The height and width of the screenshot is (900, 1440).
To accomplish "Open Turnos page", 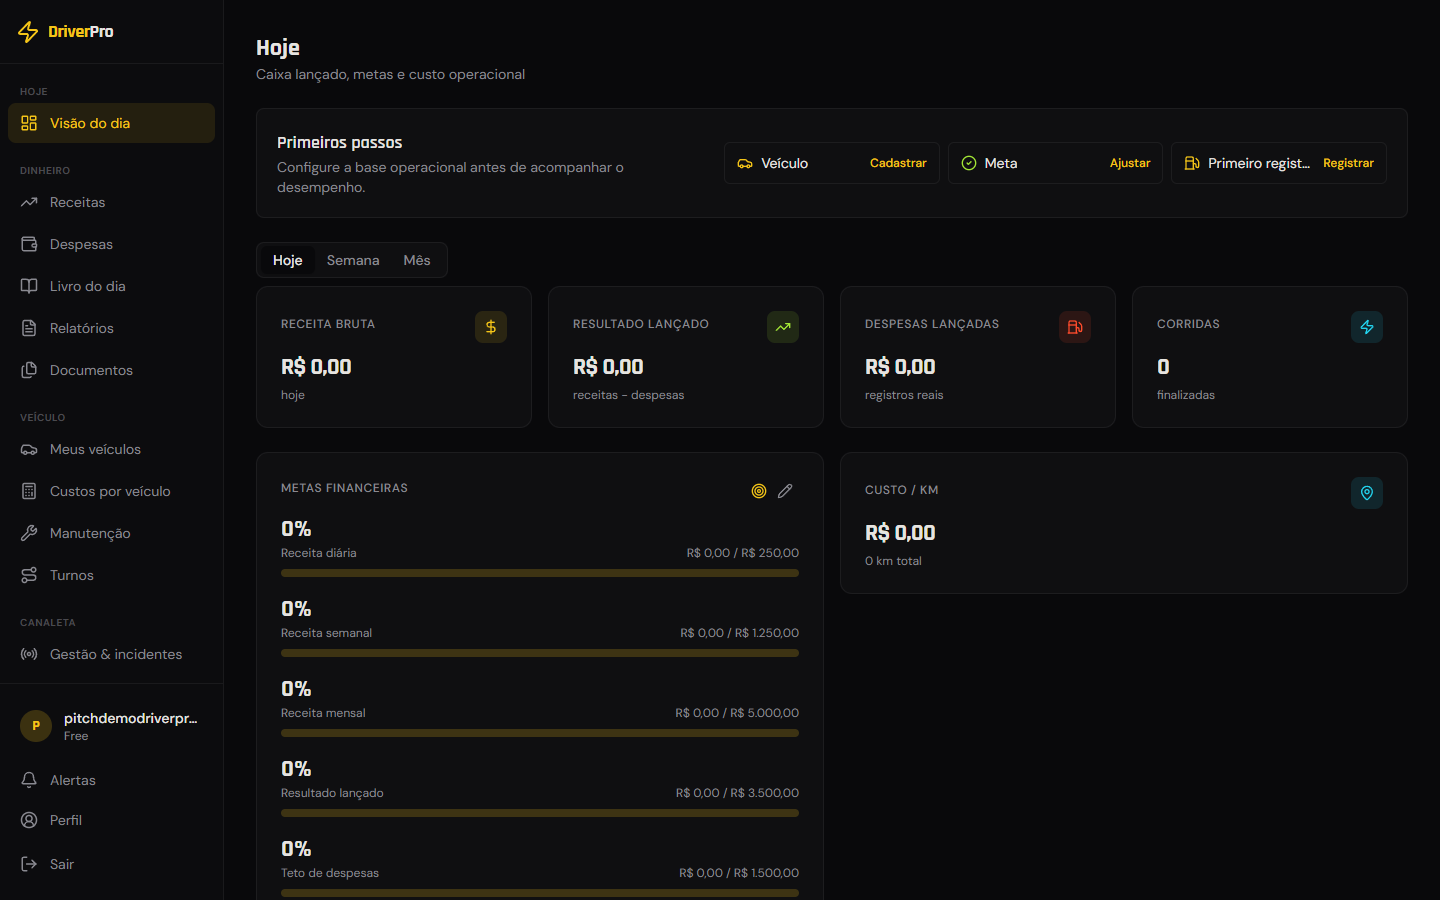I will 111,575.
